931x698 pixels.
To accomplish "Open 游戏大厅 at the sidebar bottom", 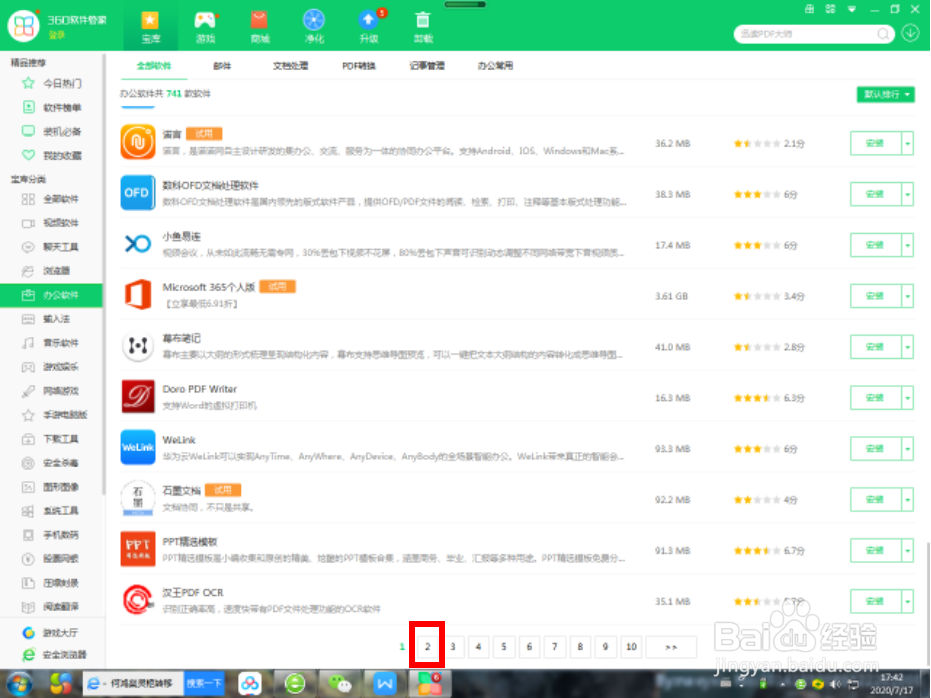I will coord(51,633).
